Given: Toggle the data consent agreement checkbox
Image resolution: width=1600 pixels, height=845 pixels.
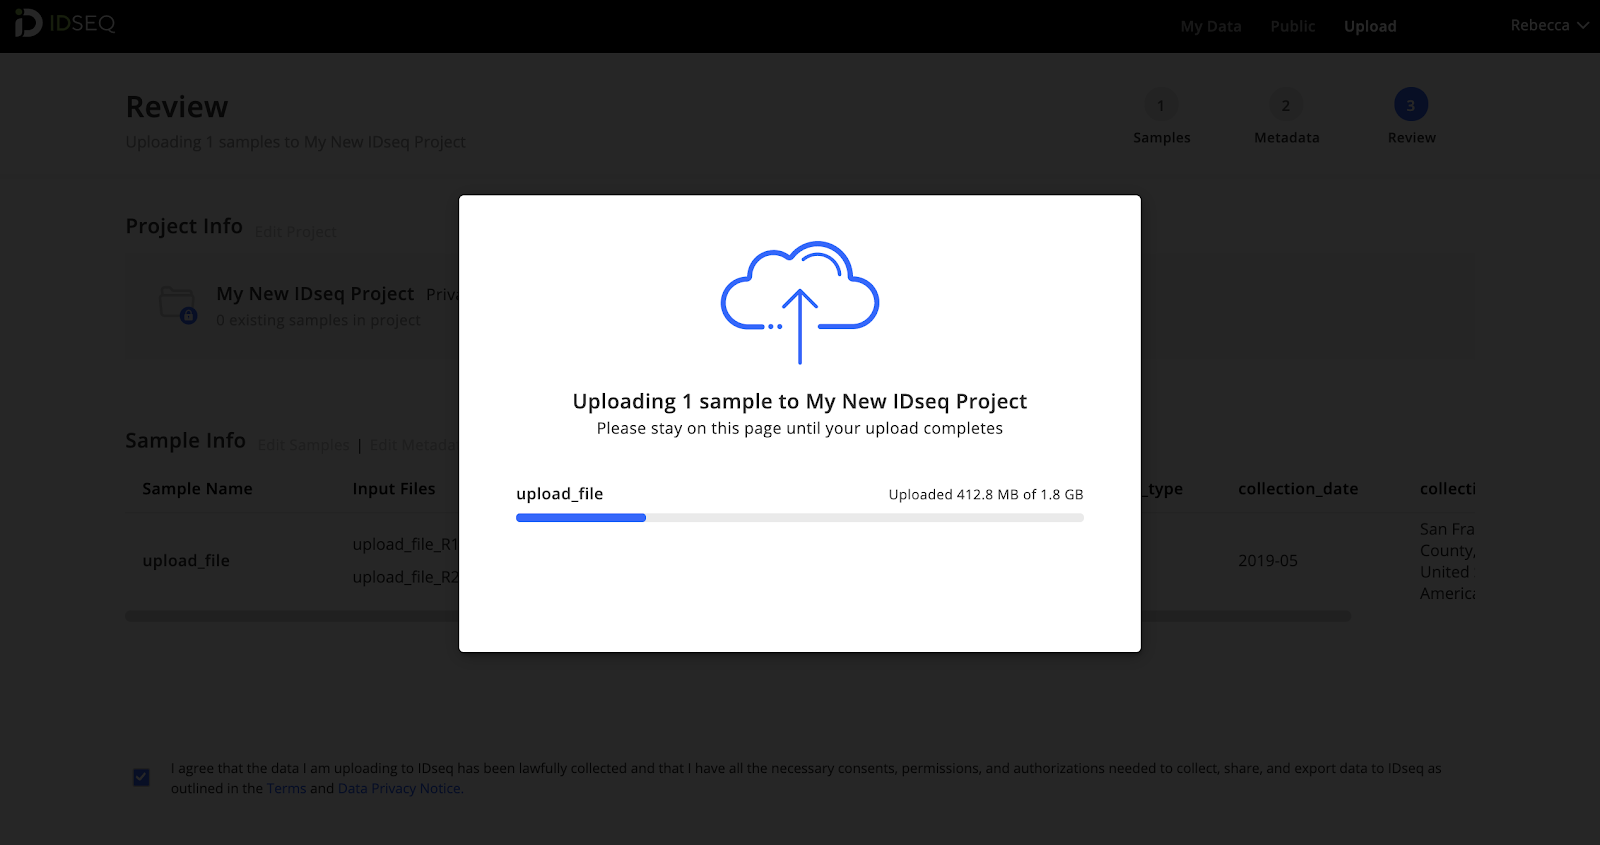Looking at the screenshot, I should [x=141, y=777].
